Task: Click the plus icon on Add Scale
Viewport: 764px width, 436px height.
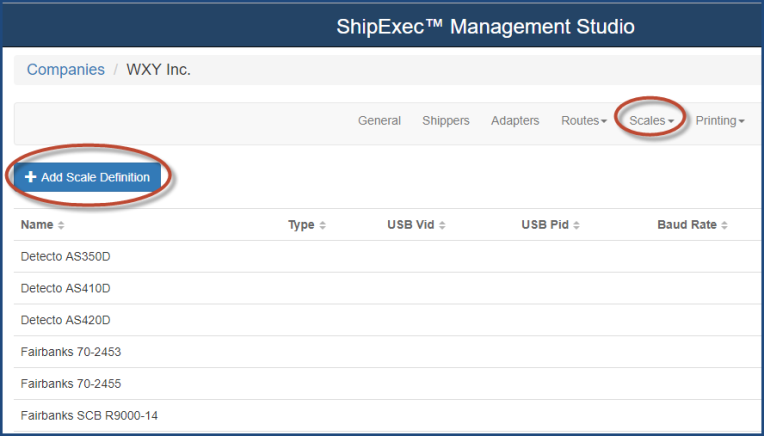Action: pos(30,177)
